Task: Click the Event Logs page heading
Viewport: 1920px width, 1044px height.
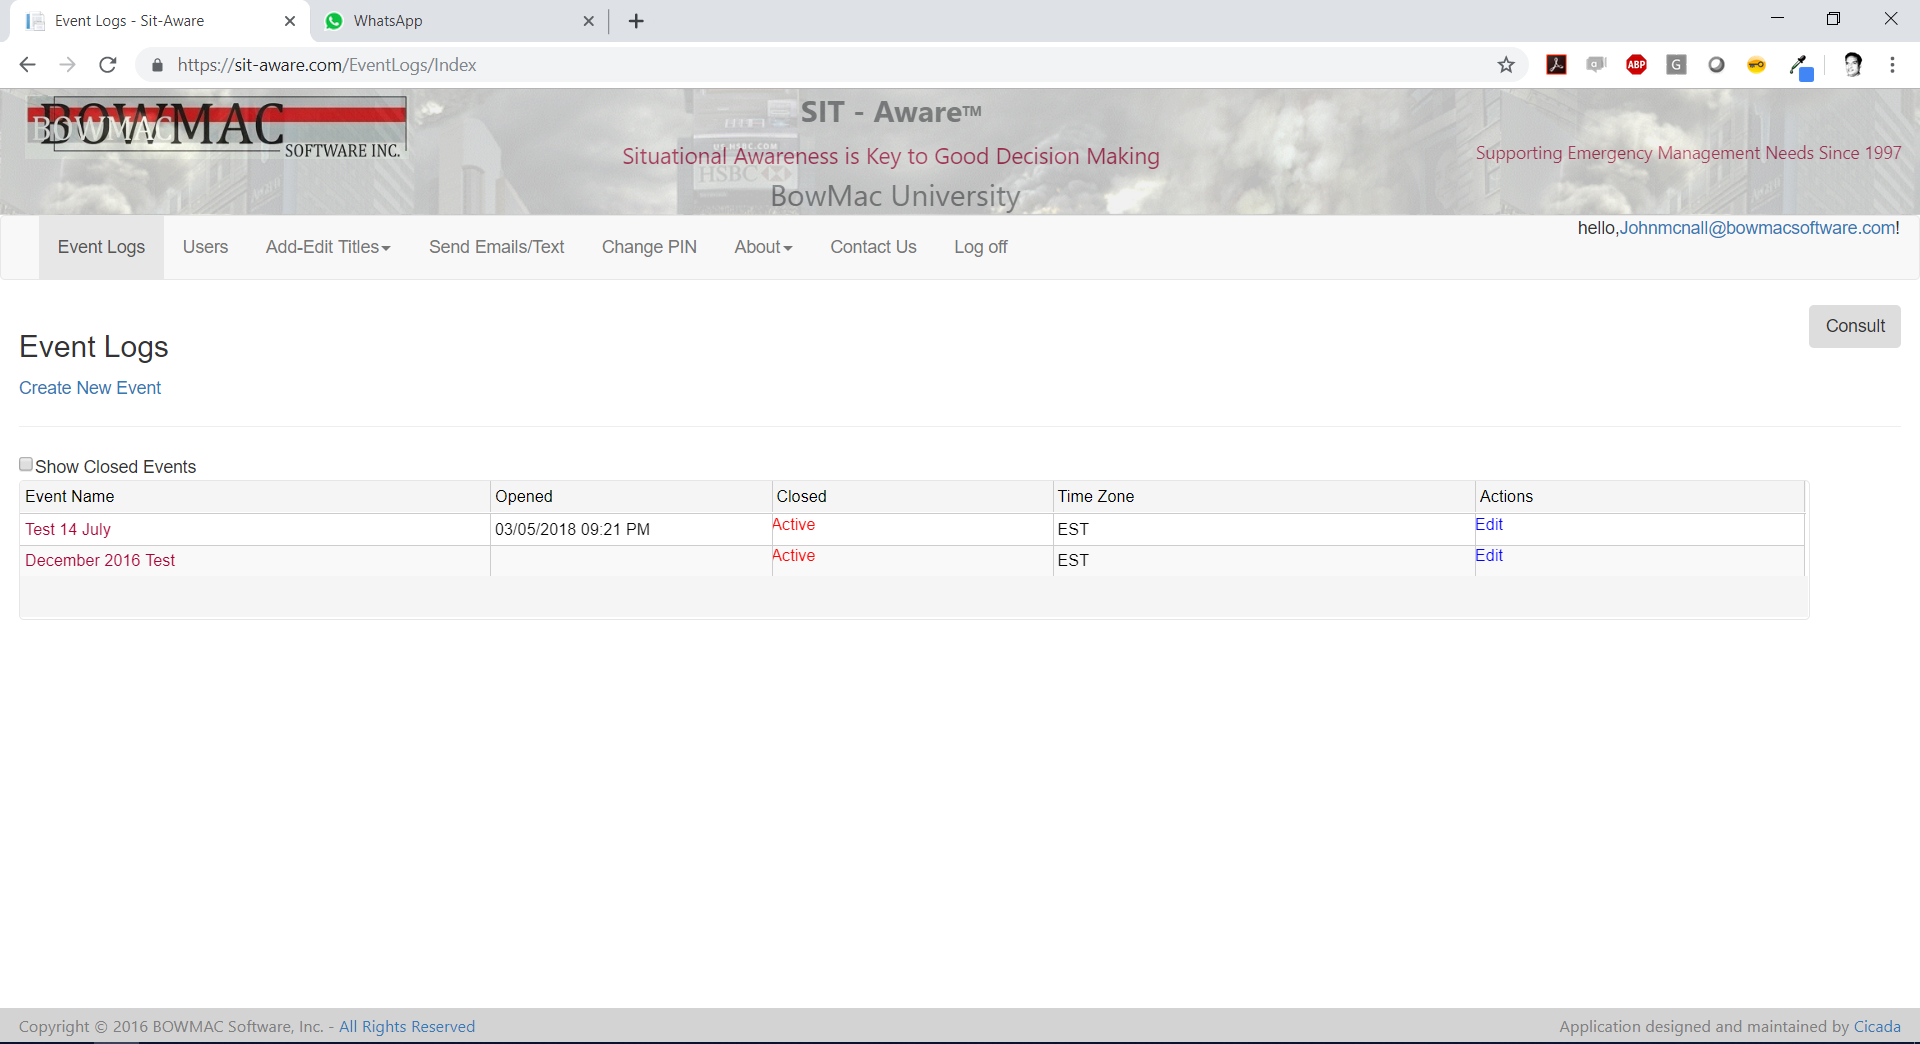Action: 94,347
